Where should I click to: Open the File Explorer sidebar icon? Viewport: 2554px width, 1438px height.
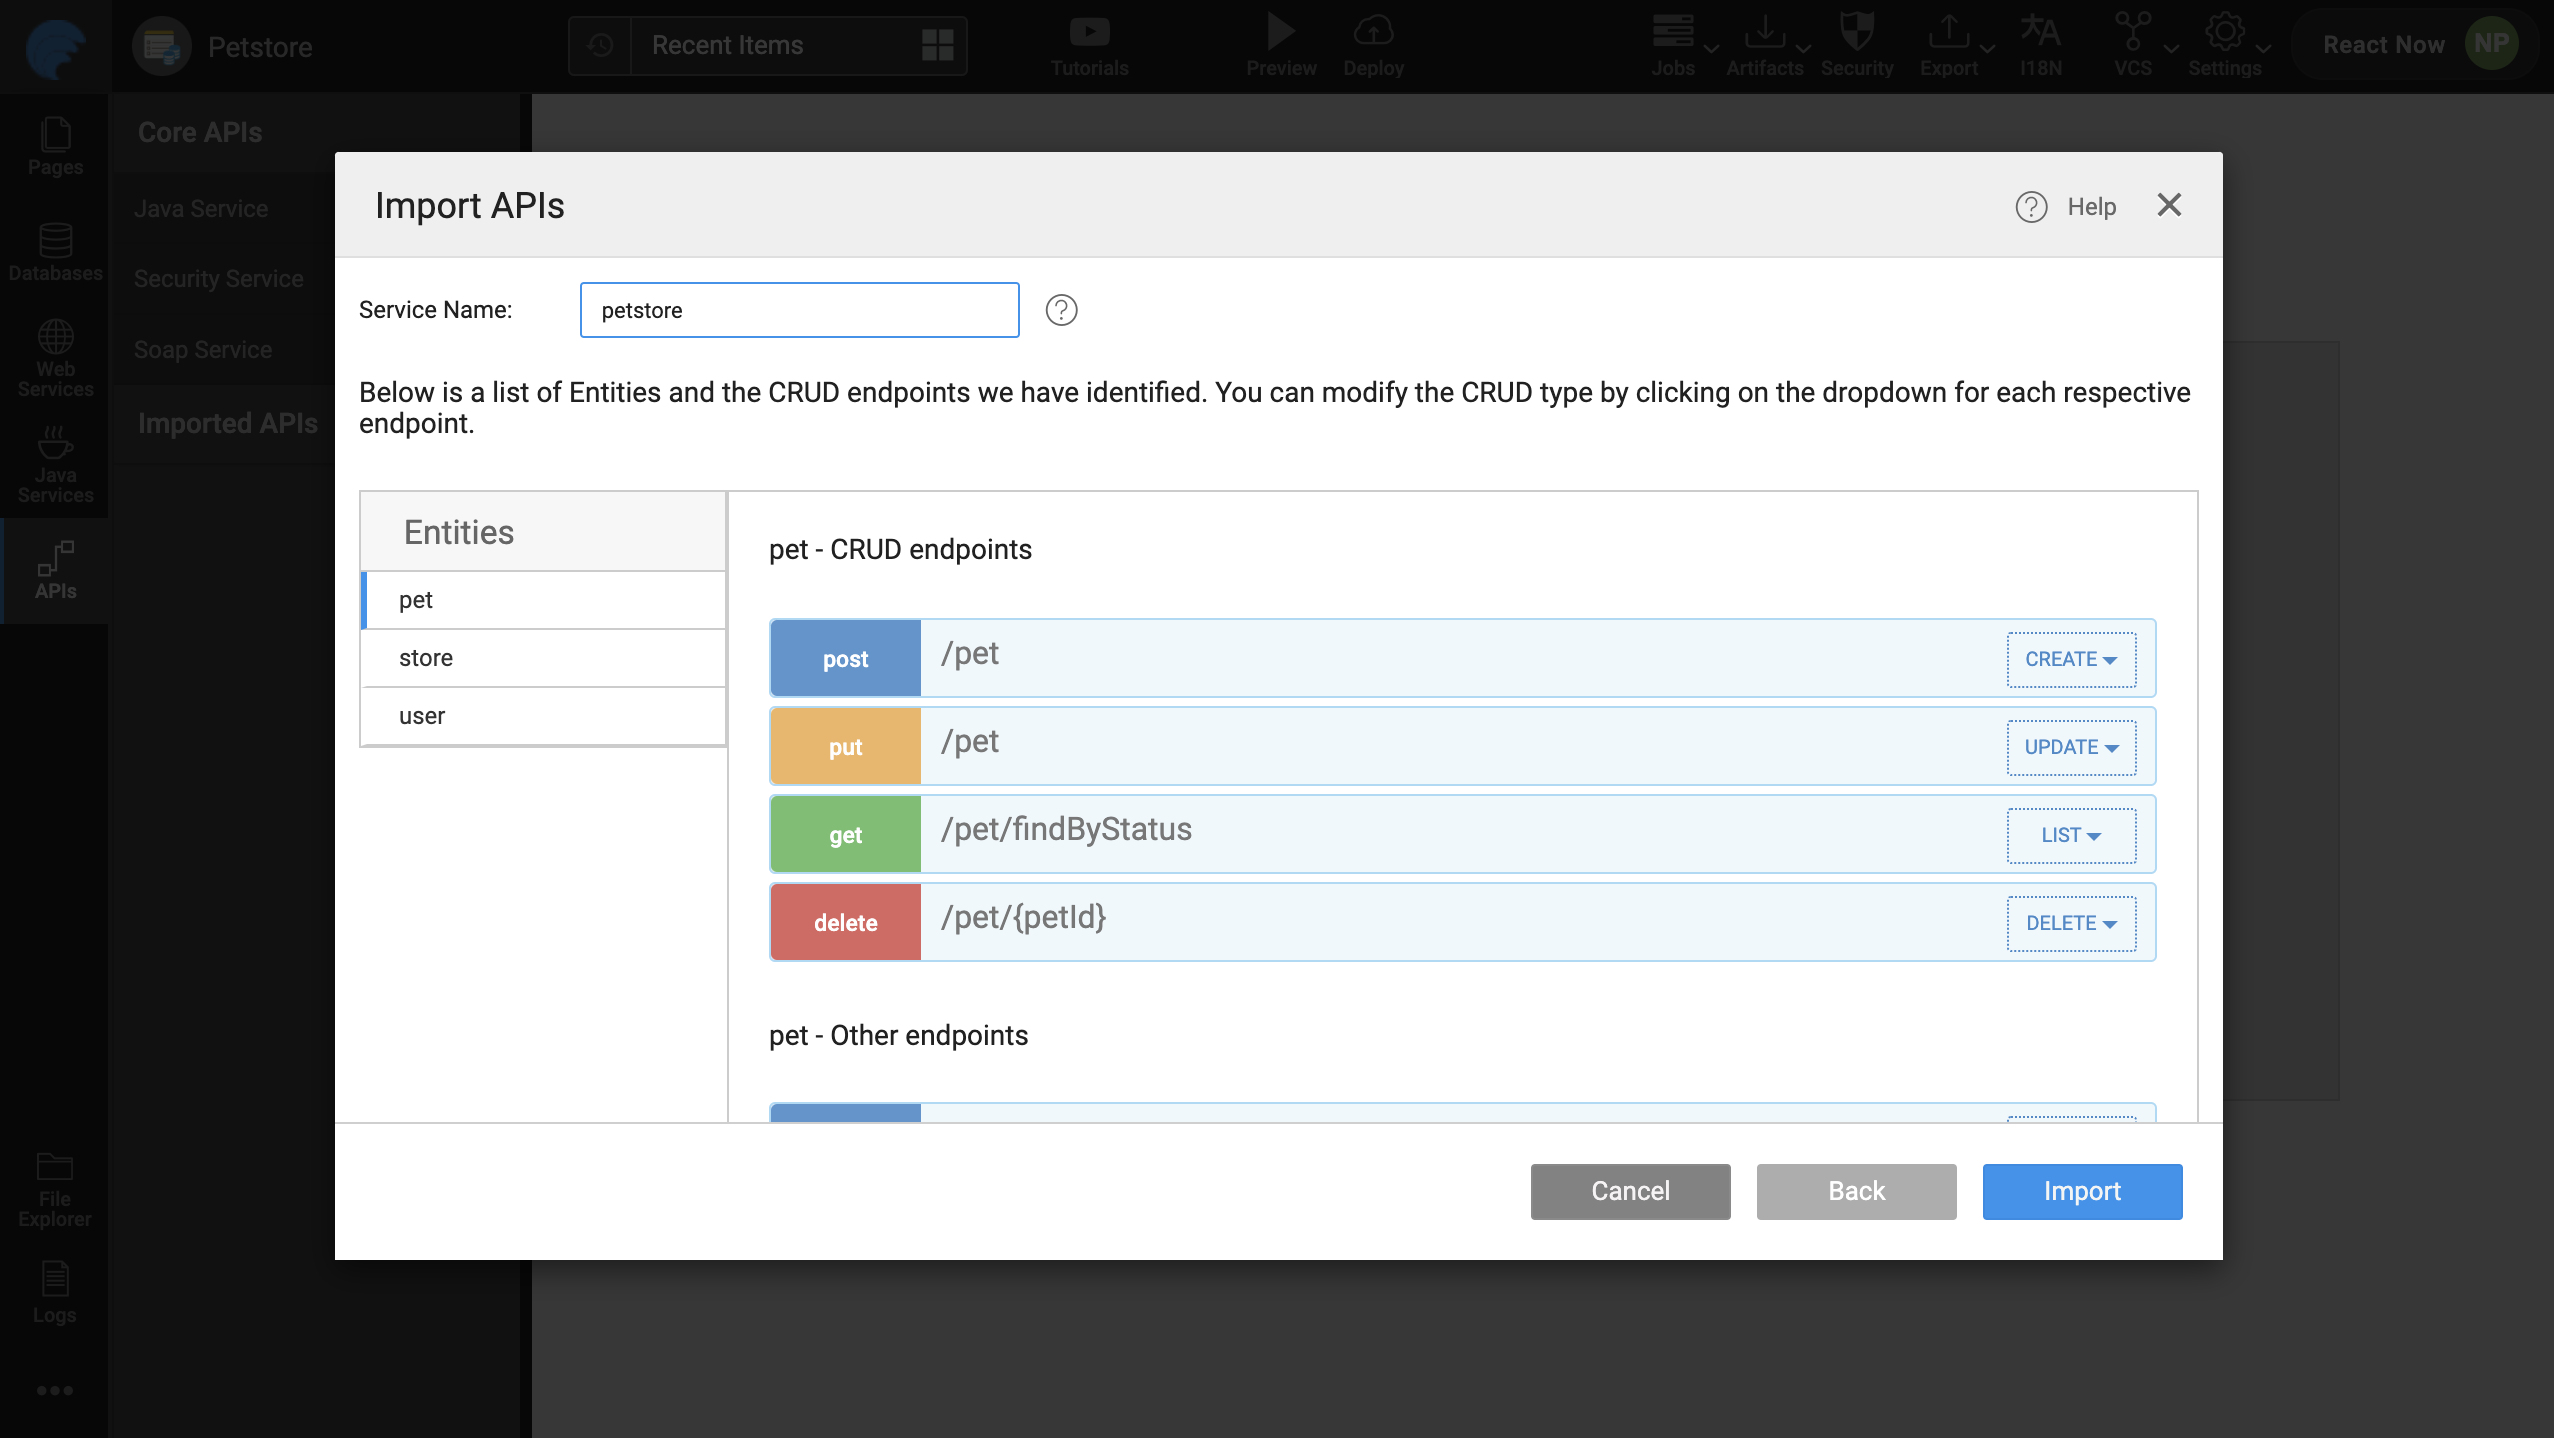[55, 1167]
